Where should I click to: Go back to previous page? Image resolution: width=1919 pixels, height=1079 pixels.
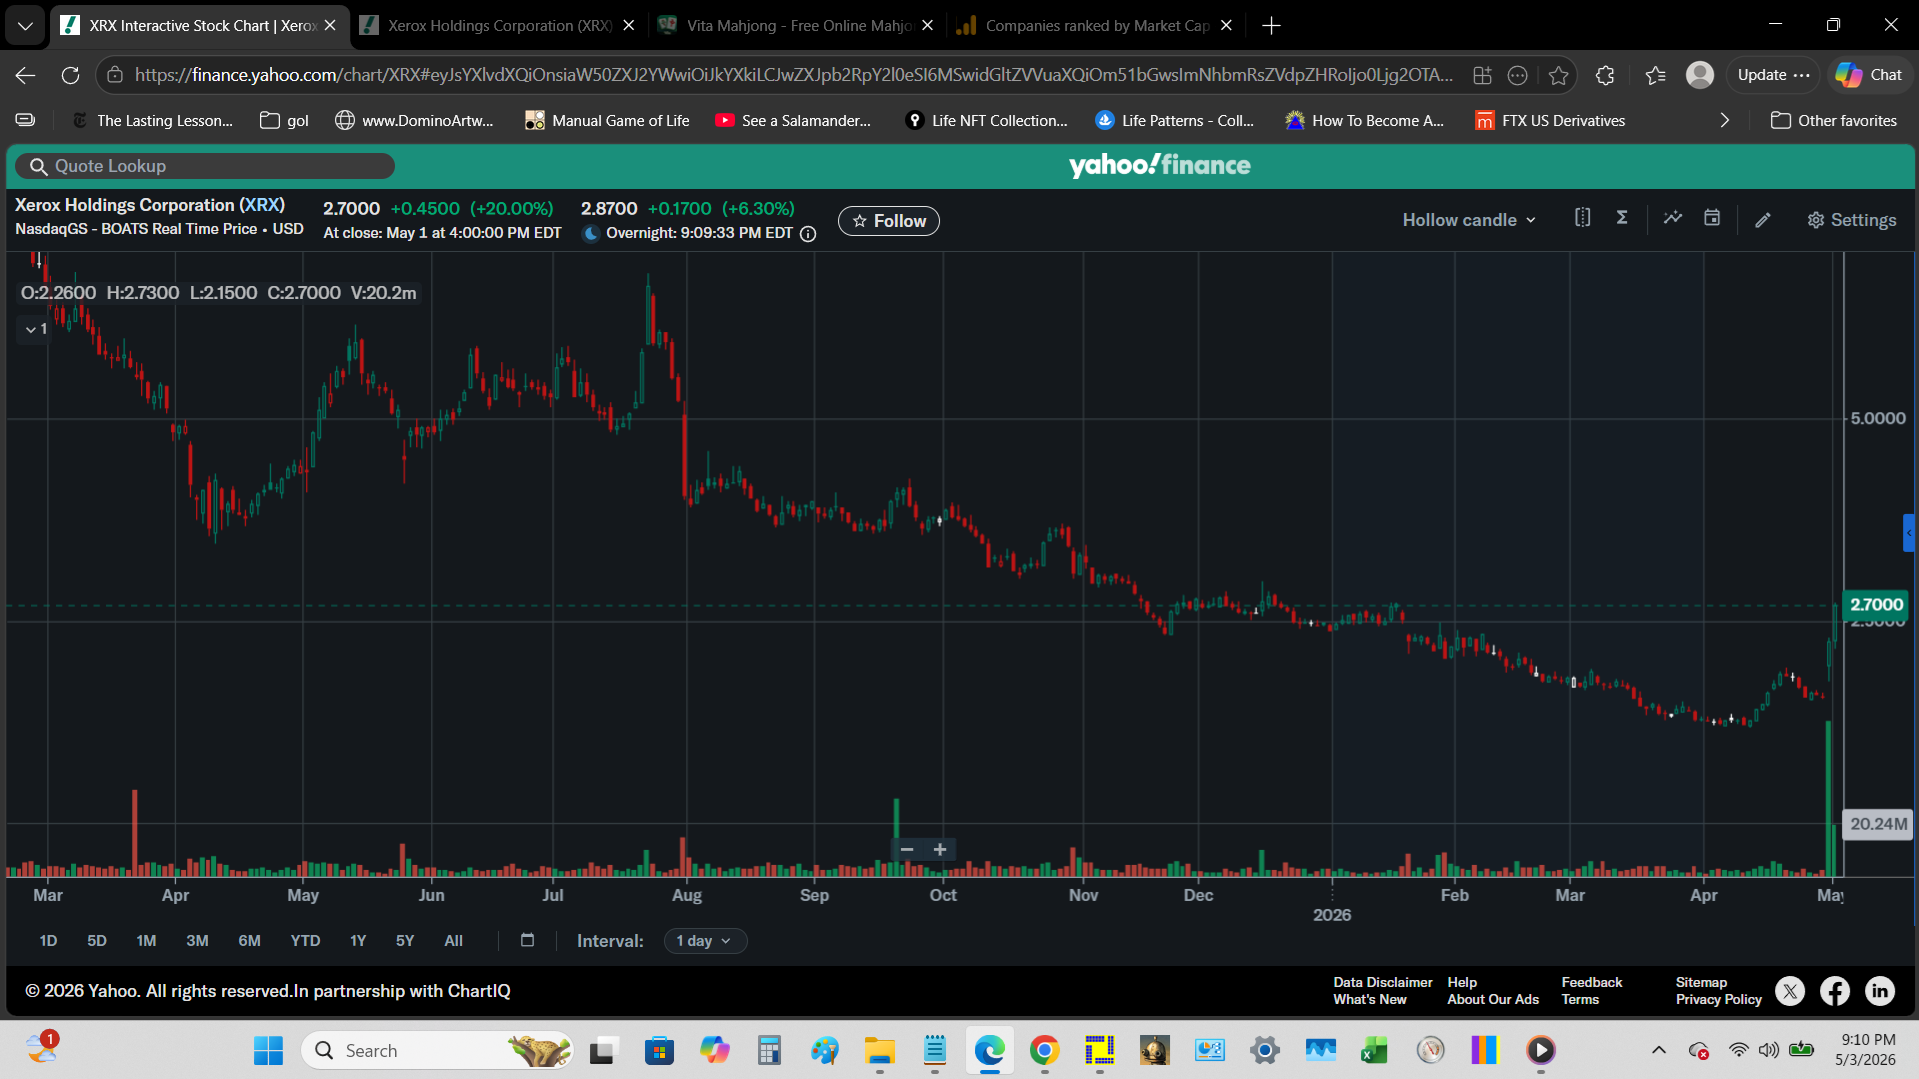pyautogui.click(x=26, y=75)
